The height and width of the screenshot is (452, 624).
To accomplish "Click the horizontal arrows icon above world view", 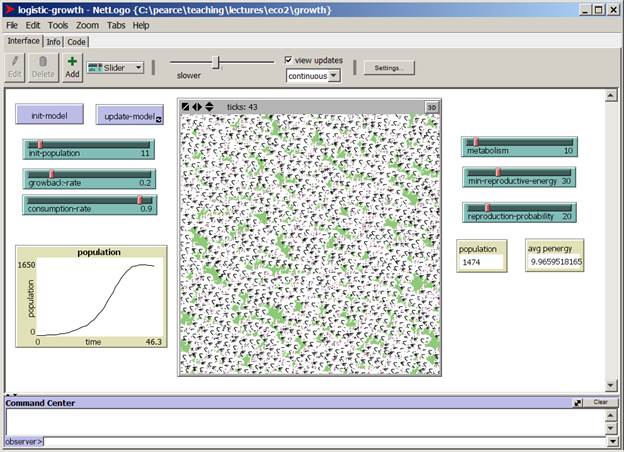I will click(197, 107).
